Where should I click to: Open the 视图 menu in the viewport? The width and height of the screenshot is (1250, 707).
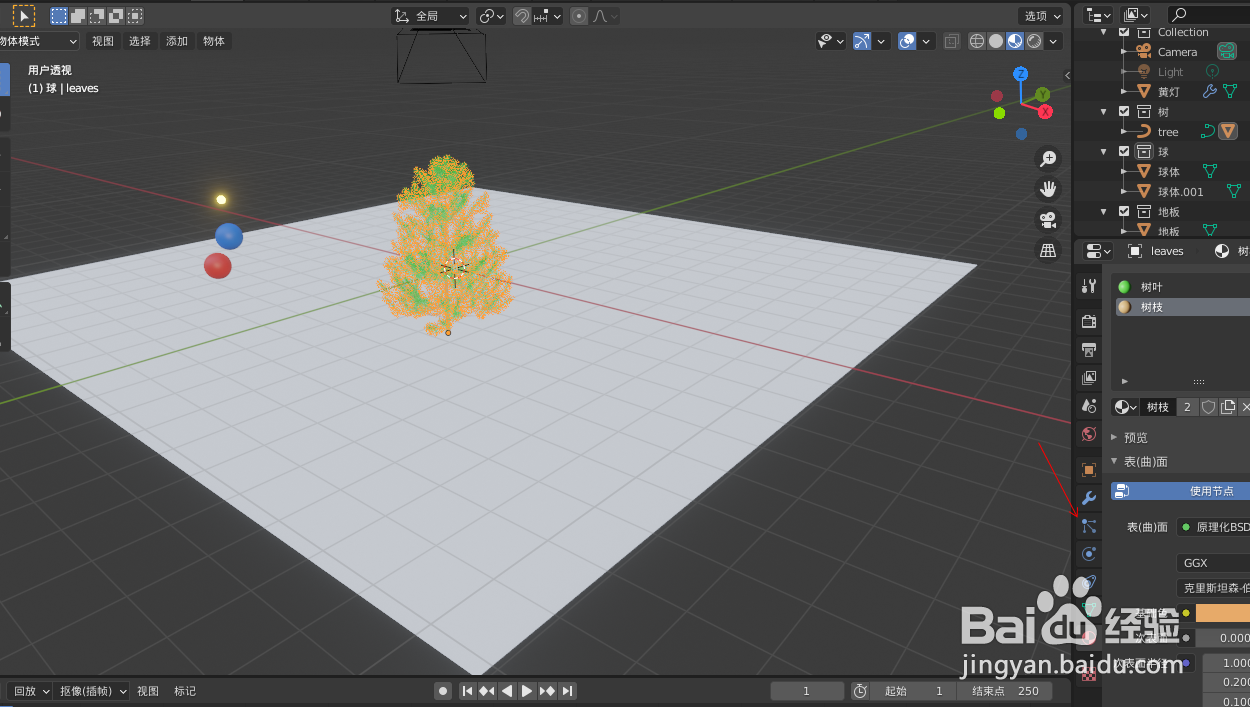click(103, 40)
